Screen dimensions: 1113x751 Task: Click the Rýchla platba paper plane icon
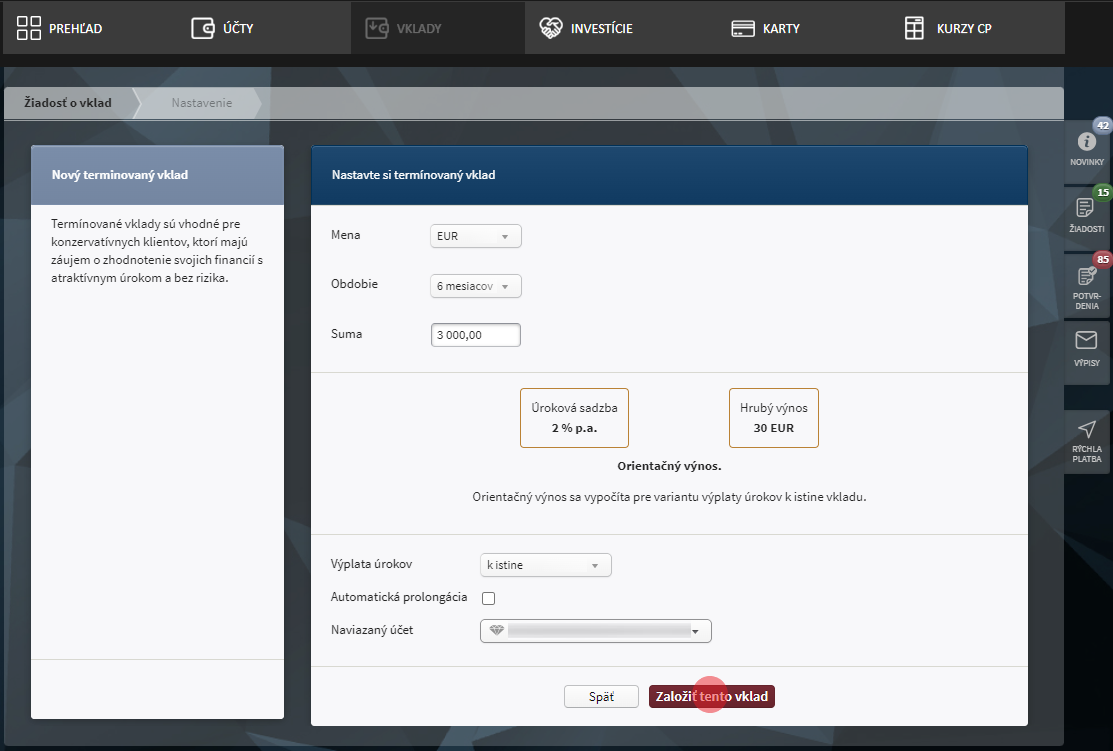coord(1086,430)
